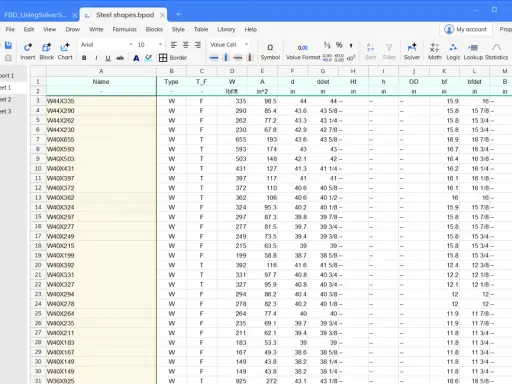
Task: Click the Sort tool
Action: pos(370,52)
